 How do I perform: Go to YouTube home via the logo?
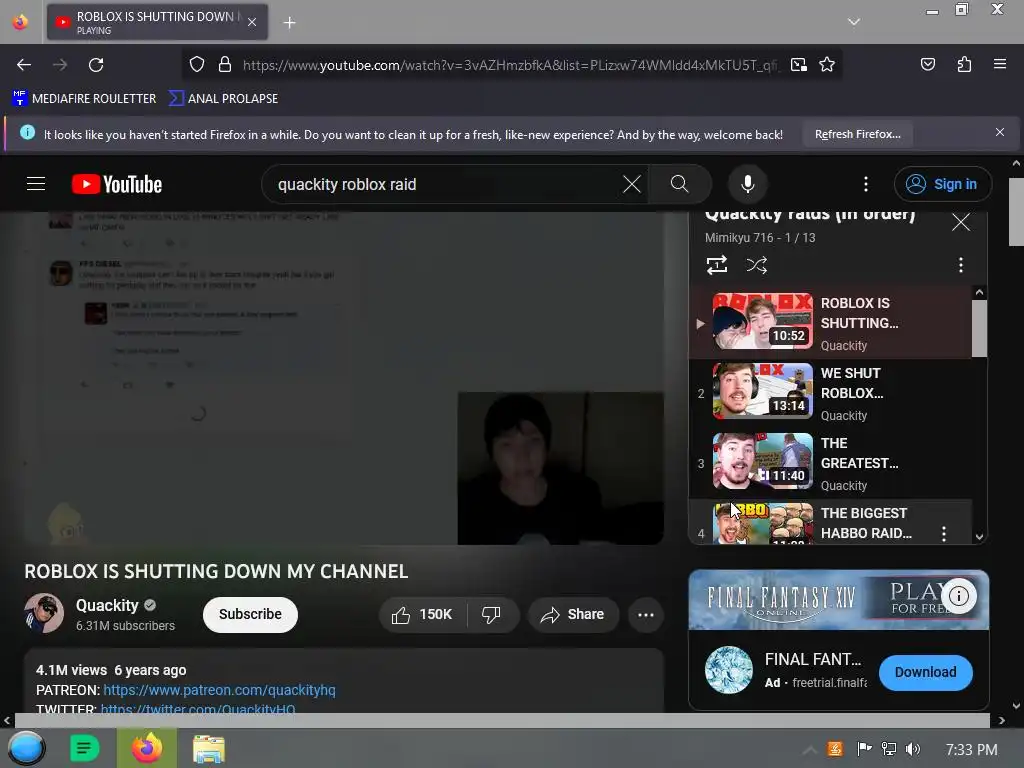click(x=117, y=184)
